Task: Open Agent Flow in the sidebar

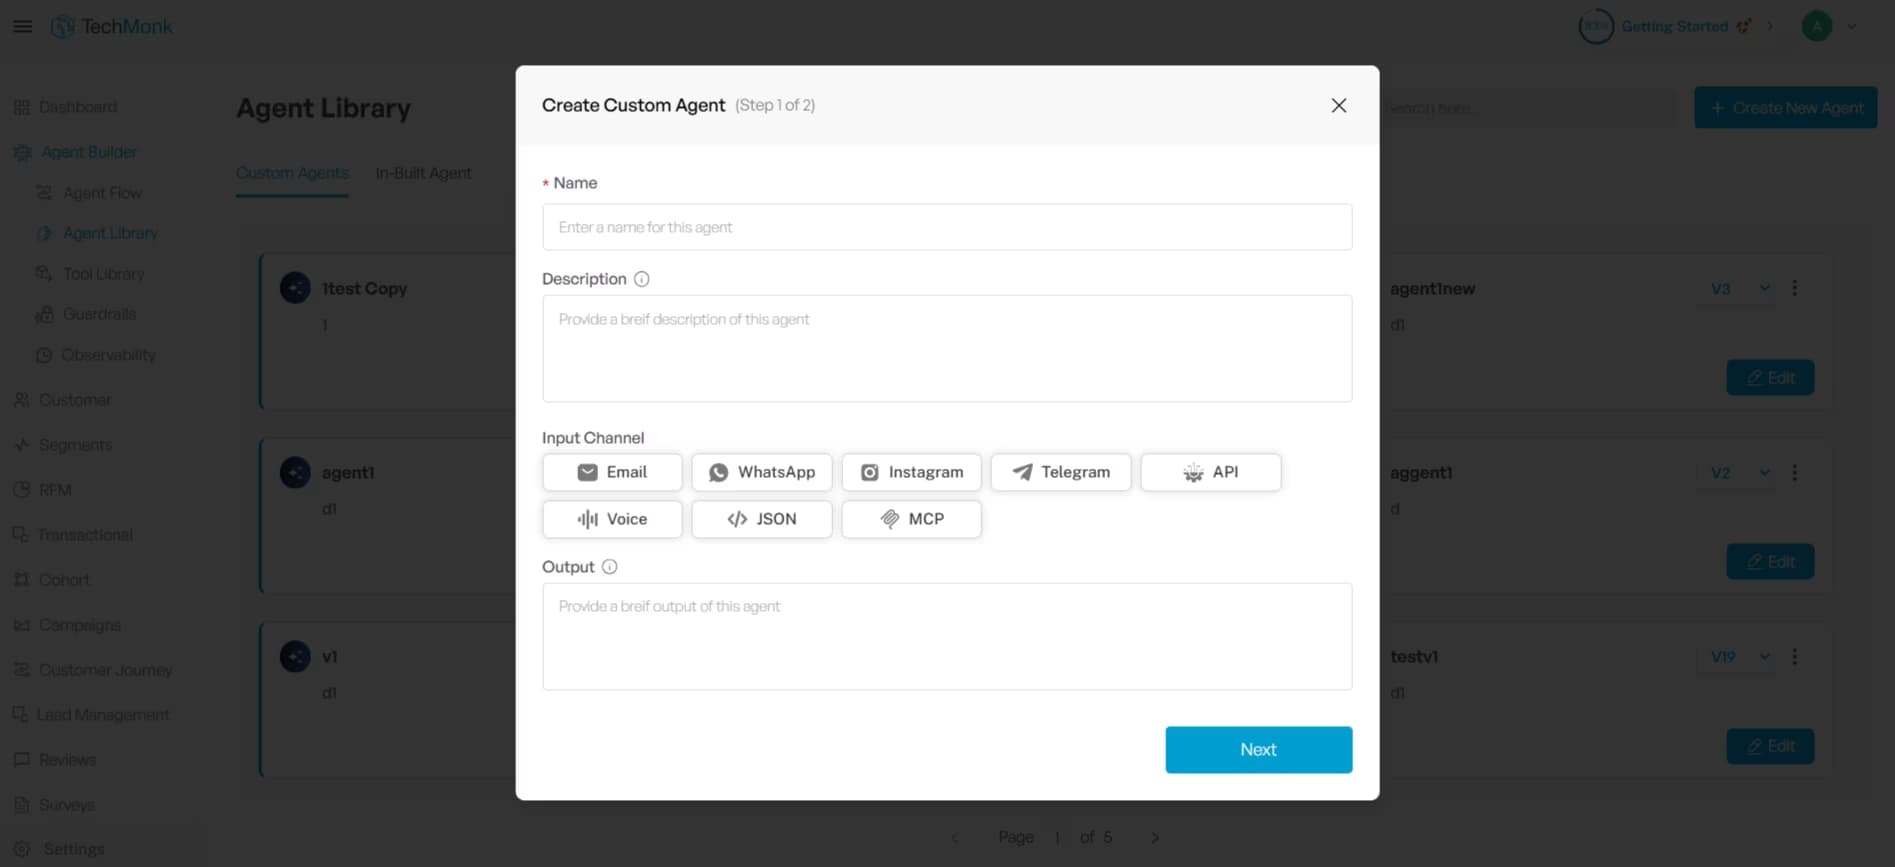Action: [x=90, y=193]
